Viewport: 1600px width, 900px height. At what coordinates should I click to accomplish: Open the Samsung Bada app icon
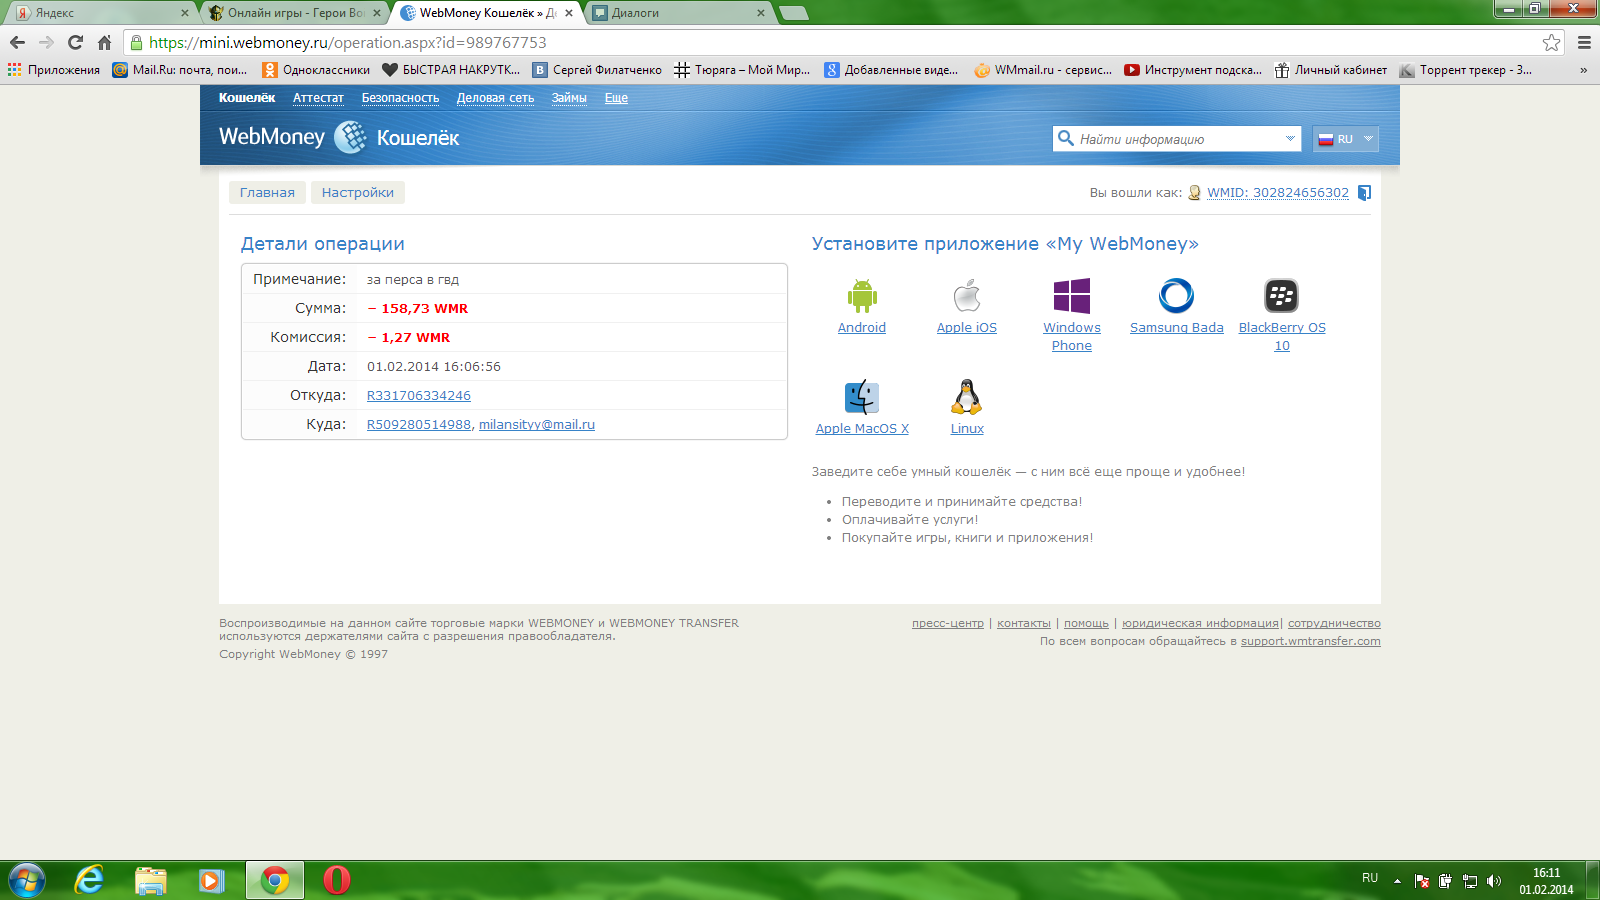click(x=1176, y=296)
